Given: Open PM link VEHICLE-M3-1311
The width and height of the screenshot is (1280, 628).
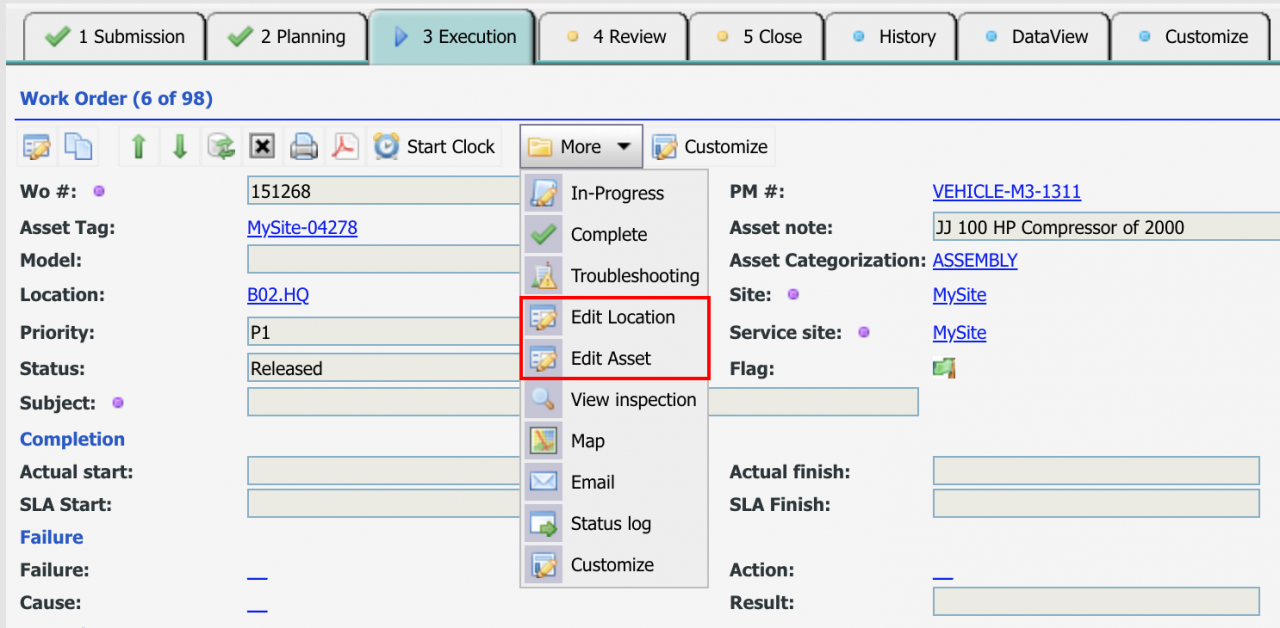Looking at the screenshot, I should pyautogui.click(x=1006, y=192).
